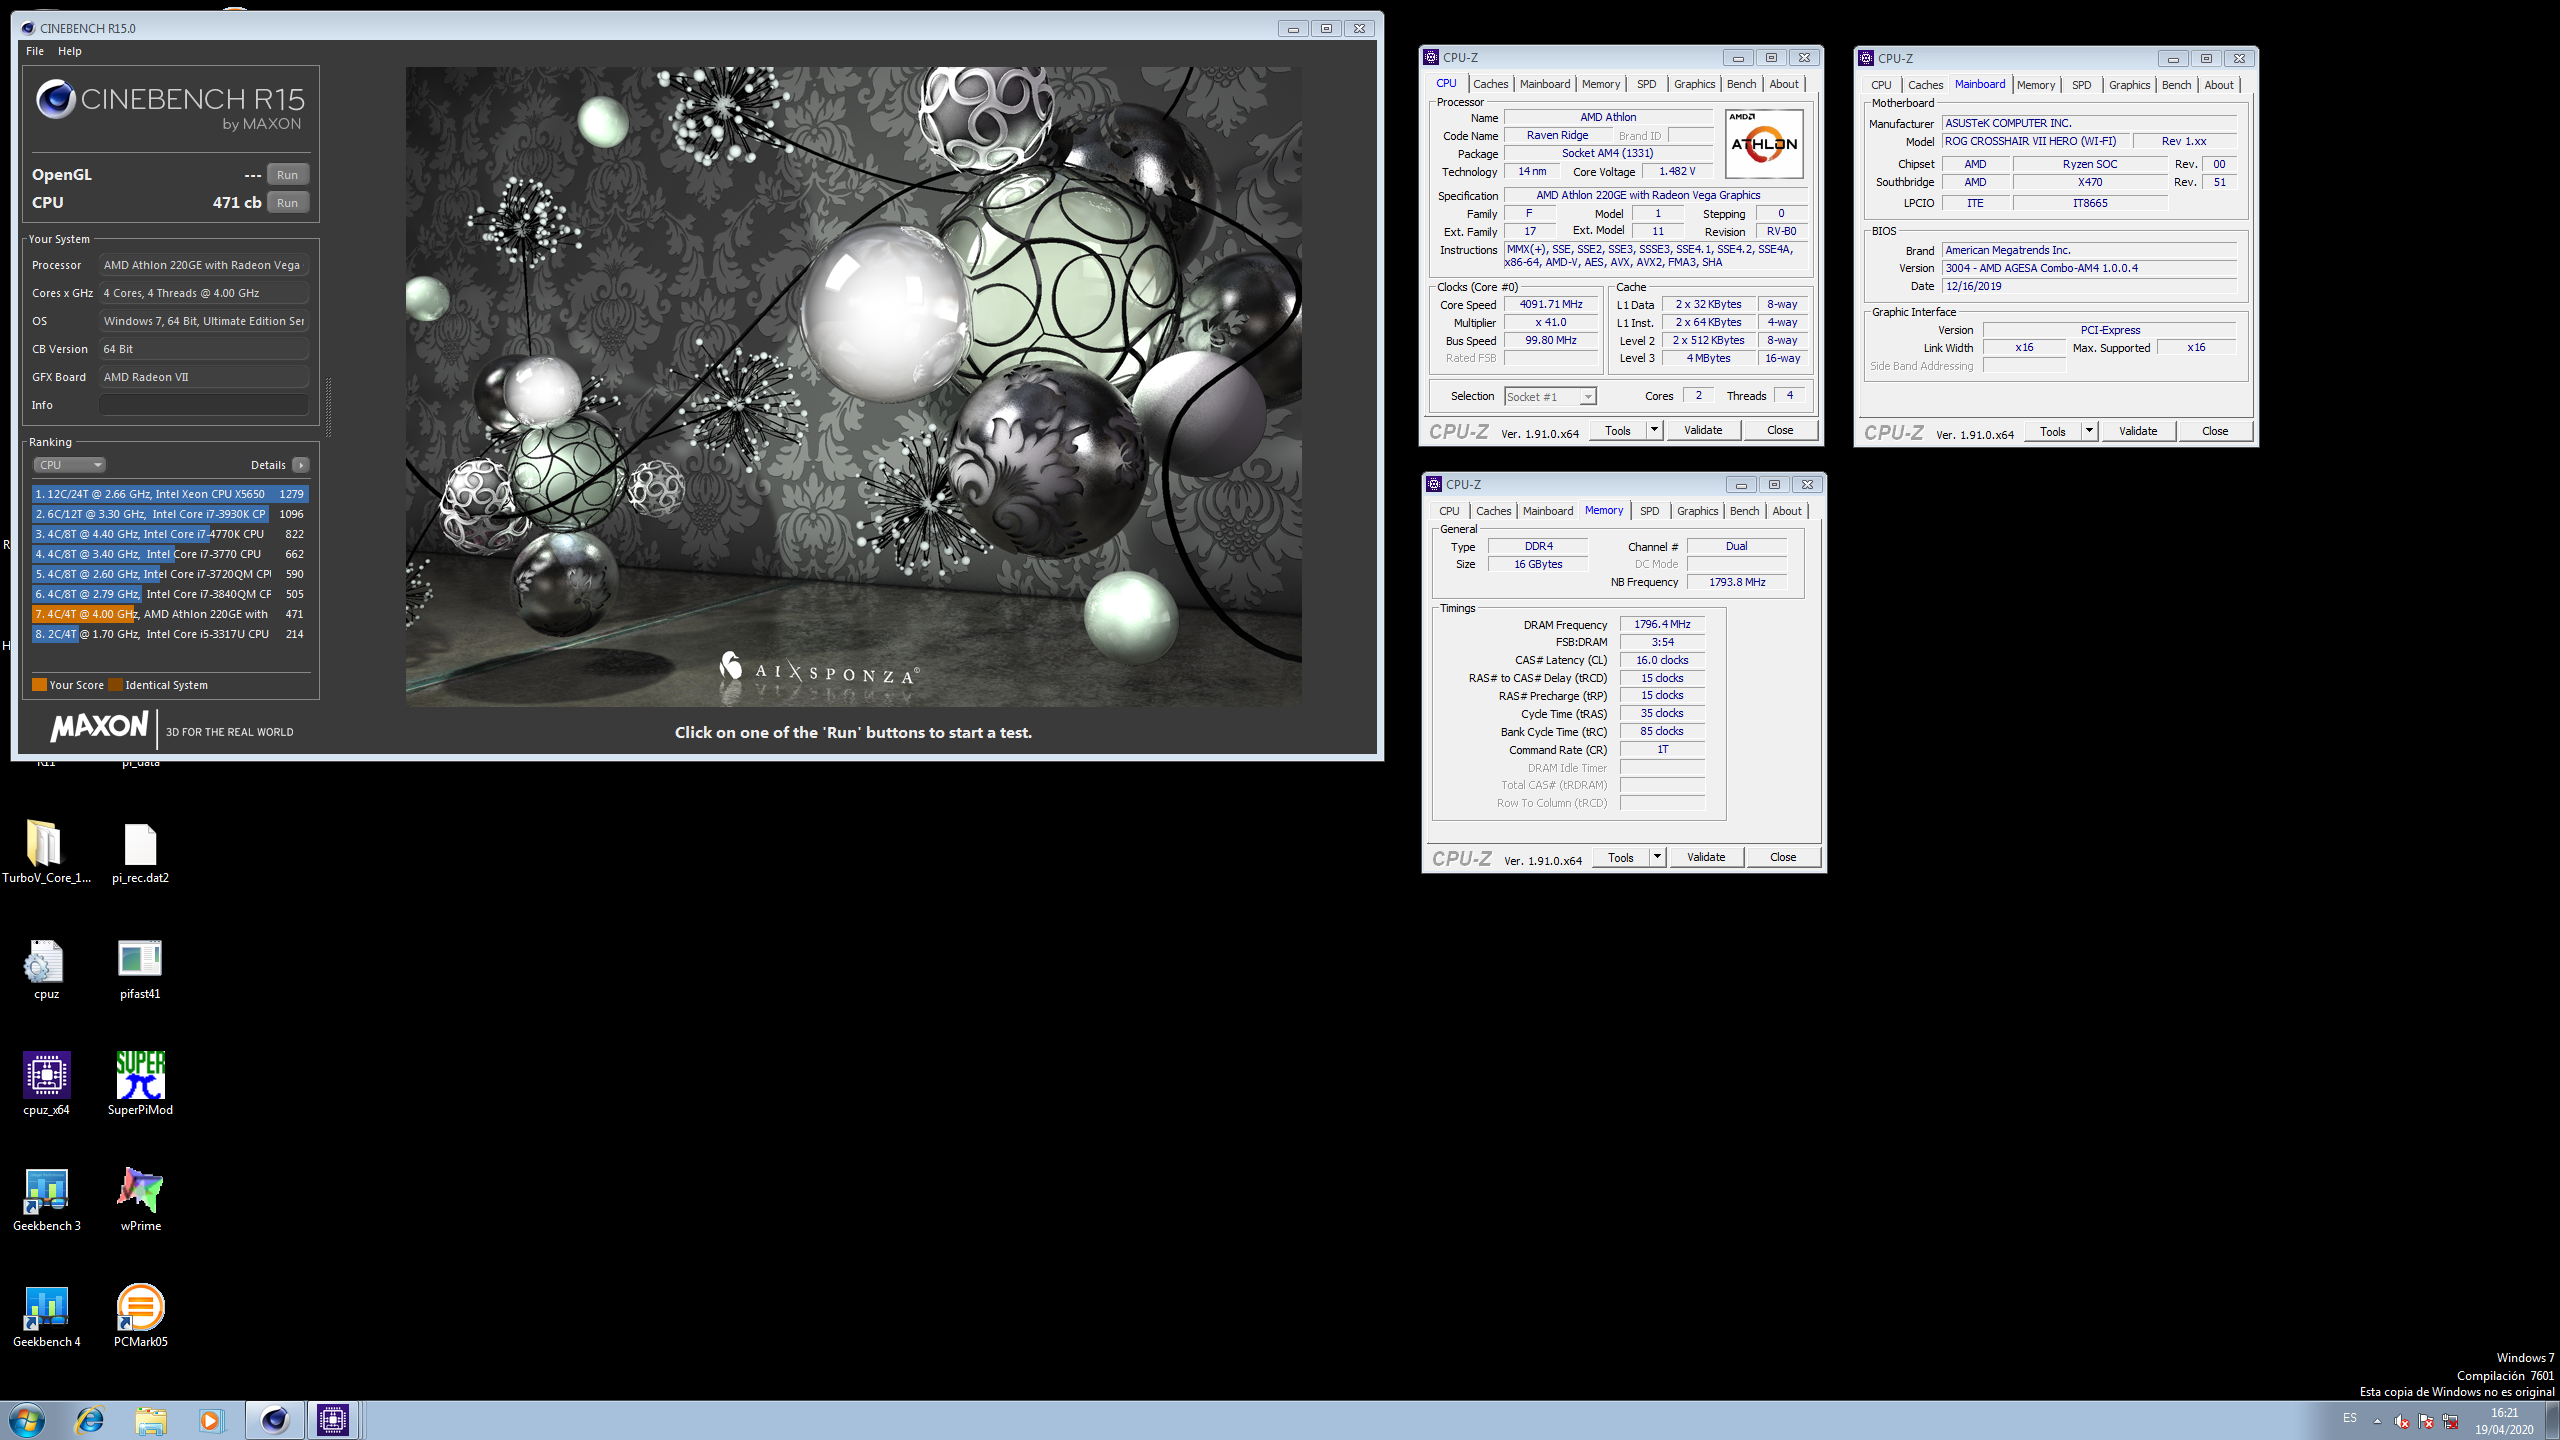Open Windows Explorer from taskbar
Viewport: 2560px width, 1440px height.
[151, 1420]
